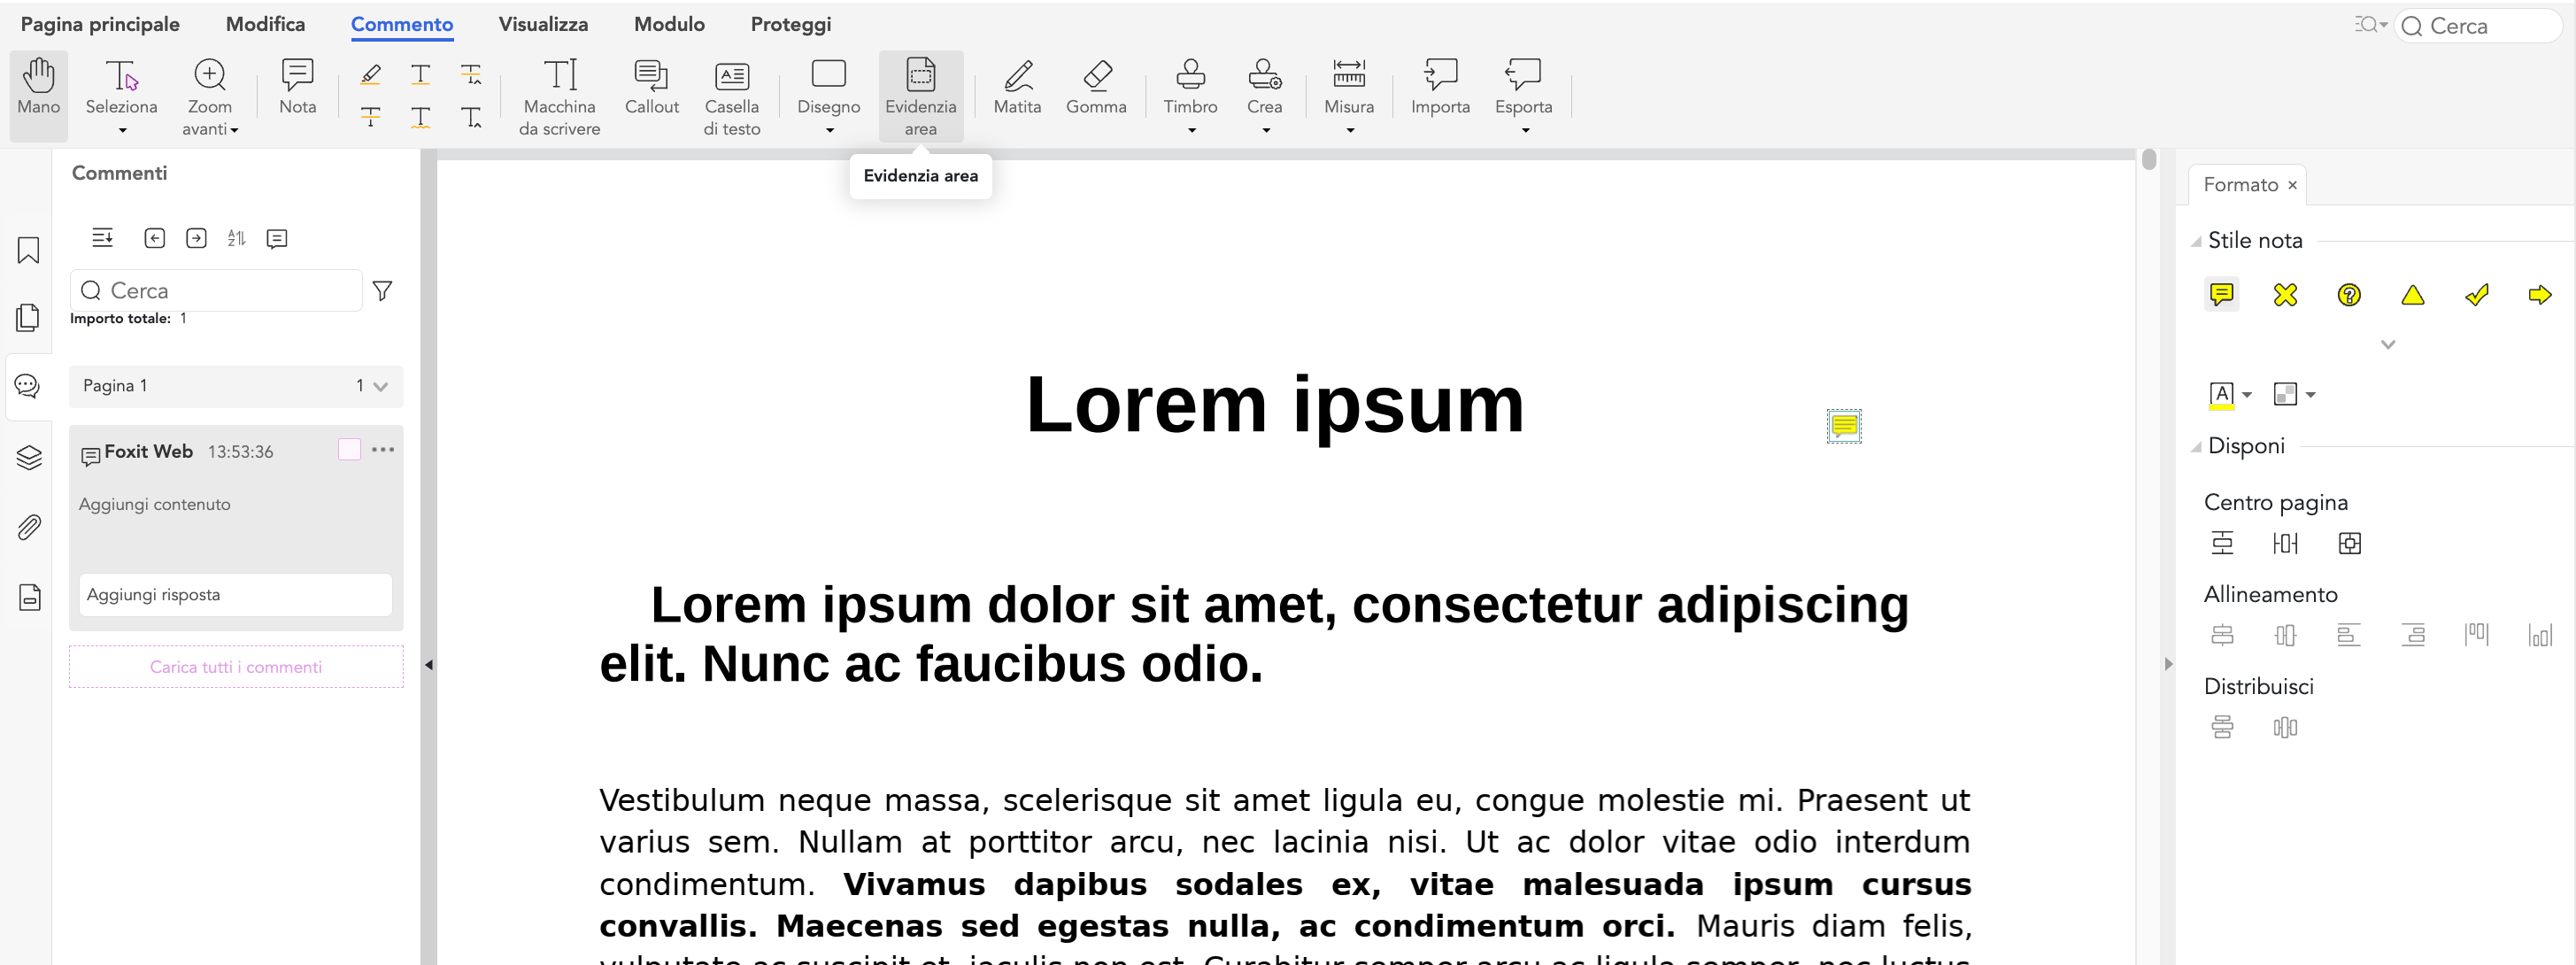This screenshot has width=2576, height=965.
Task: Click the Aggiungi risposta field
Action: tap(235, 594)
